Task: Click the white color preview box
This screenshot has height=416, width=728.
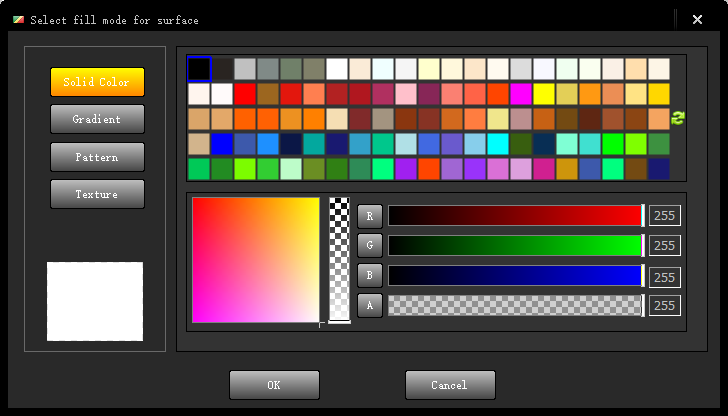Action: [x=95, y=301]
